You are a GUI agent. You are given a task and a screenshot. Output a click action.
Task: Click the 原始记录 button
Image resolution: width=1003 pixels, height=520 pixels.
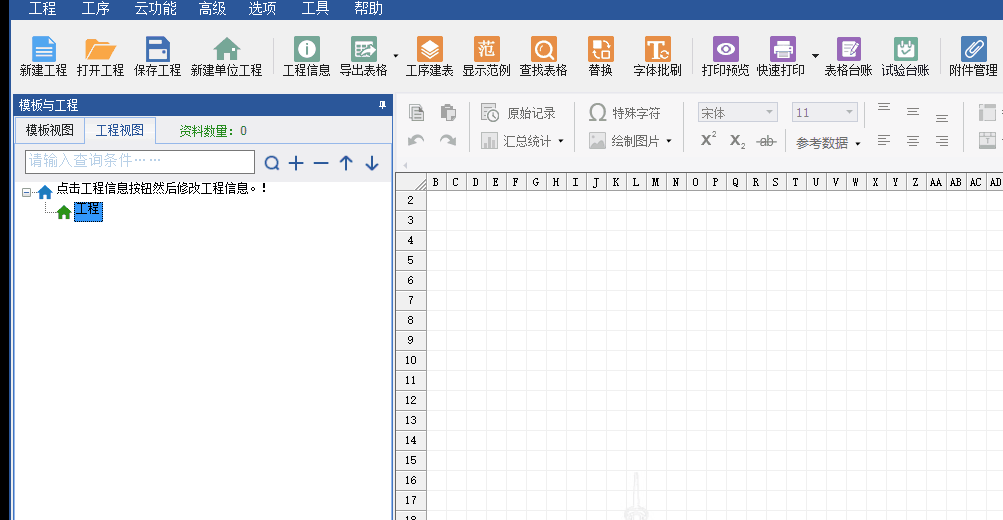[x=518, y=113]
